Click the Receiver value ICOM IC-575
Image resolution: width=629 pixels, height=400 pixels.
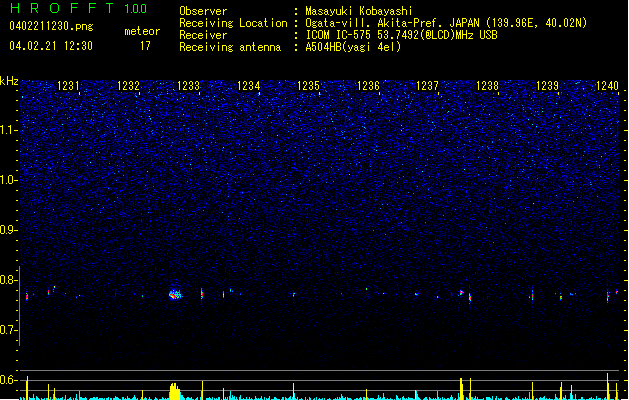(401, 35)
